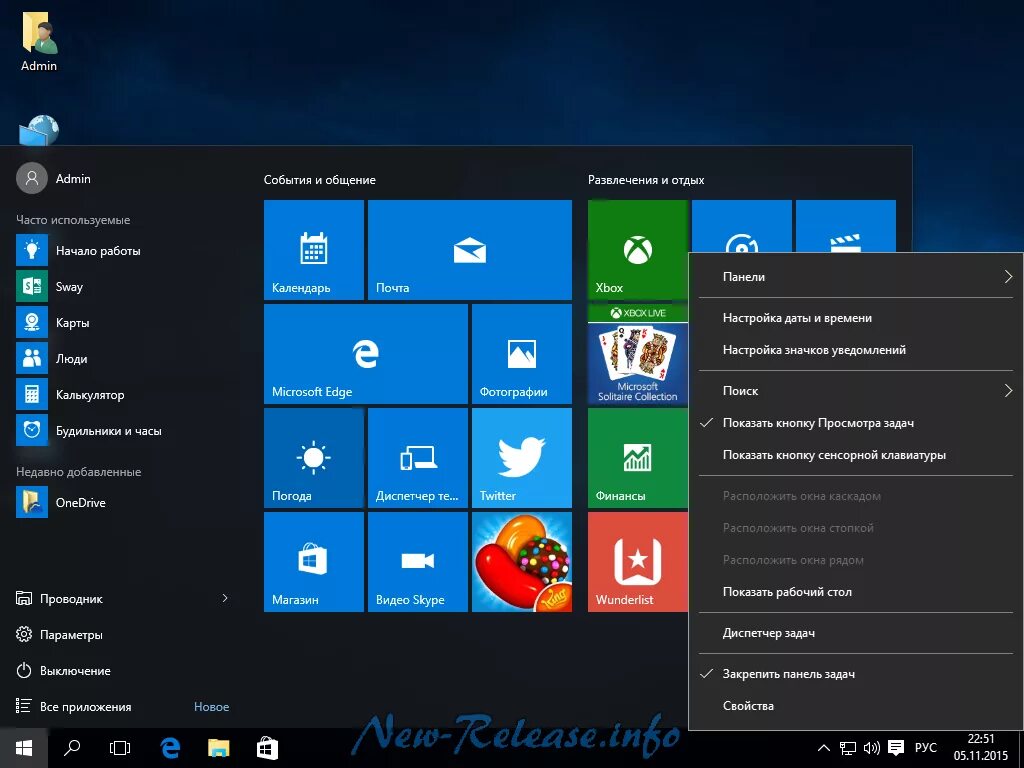Open Диспетчер задач from context menu
This screenshot has height=768, width=1024.
(x=856, y=633)
